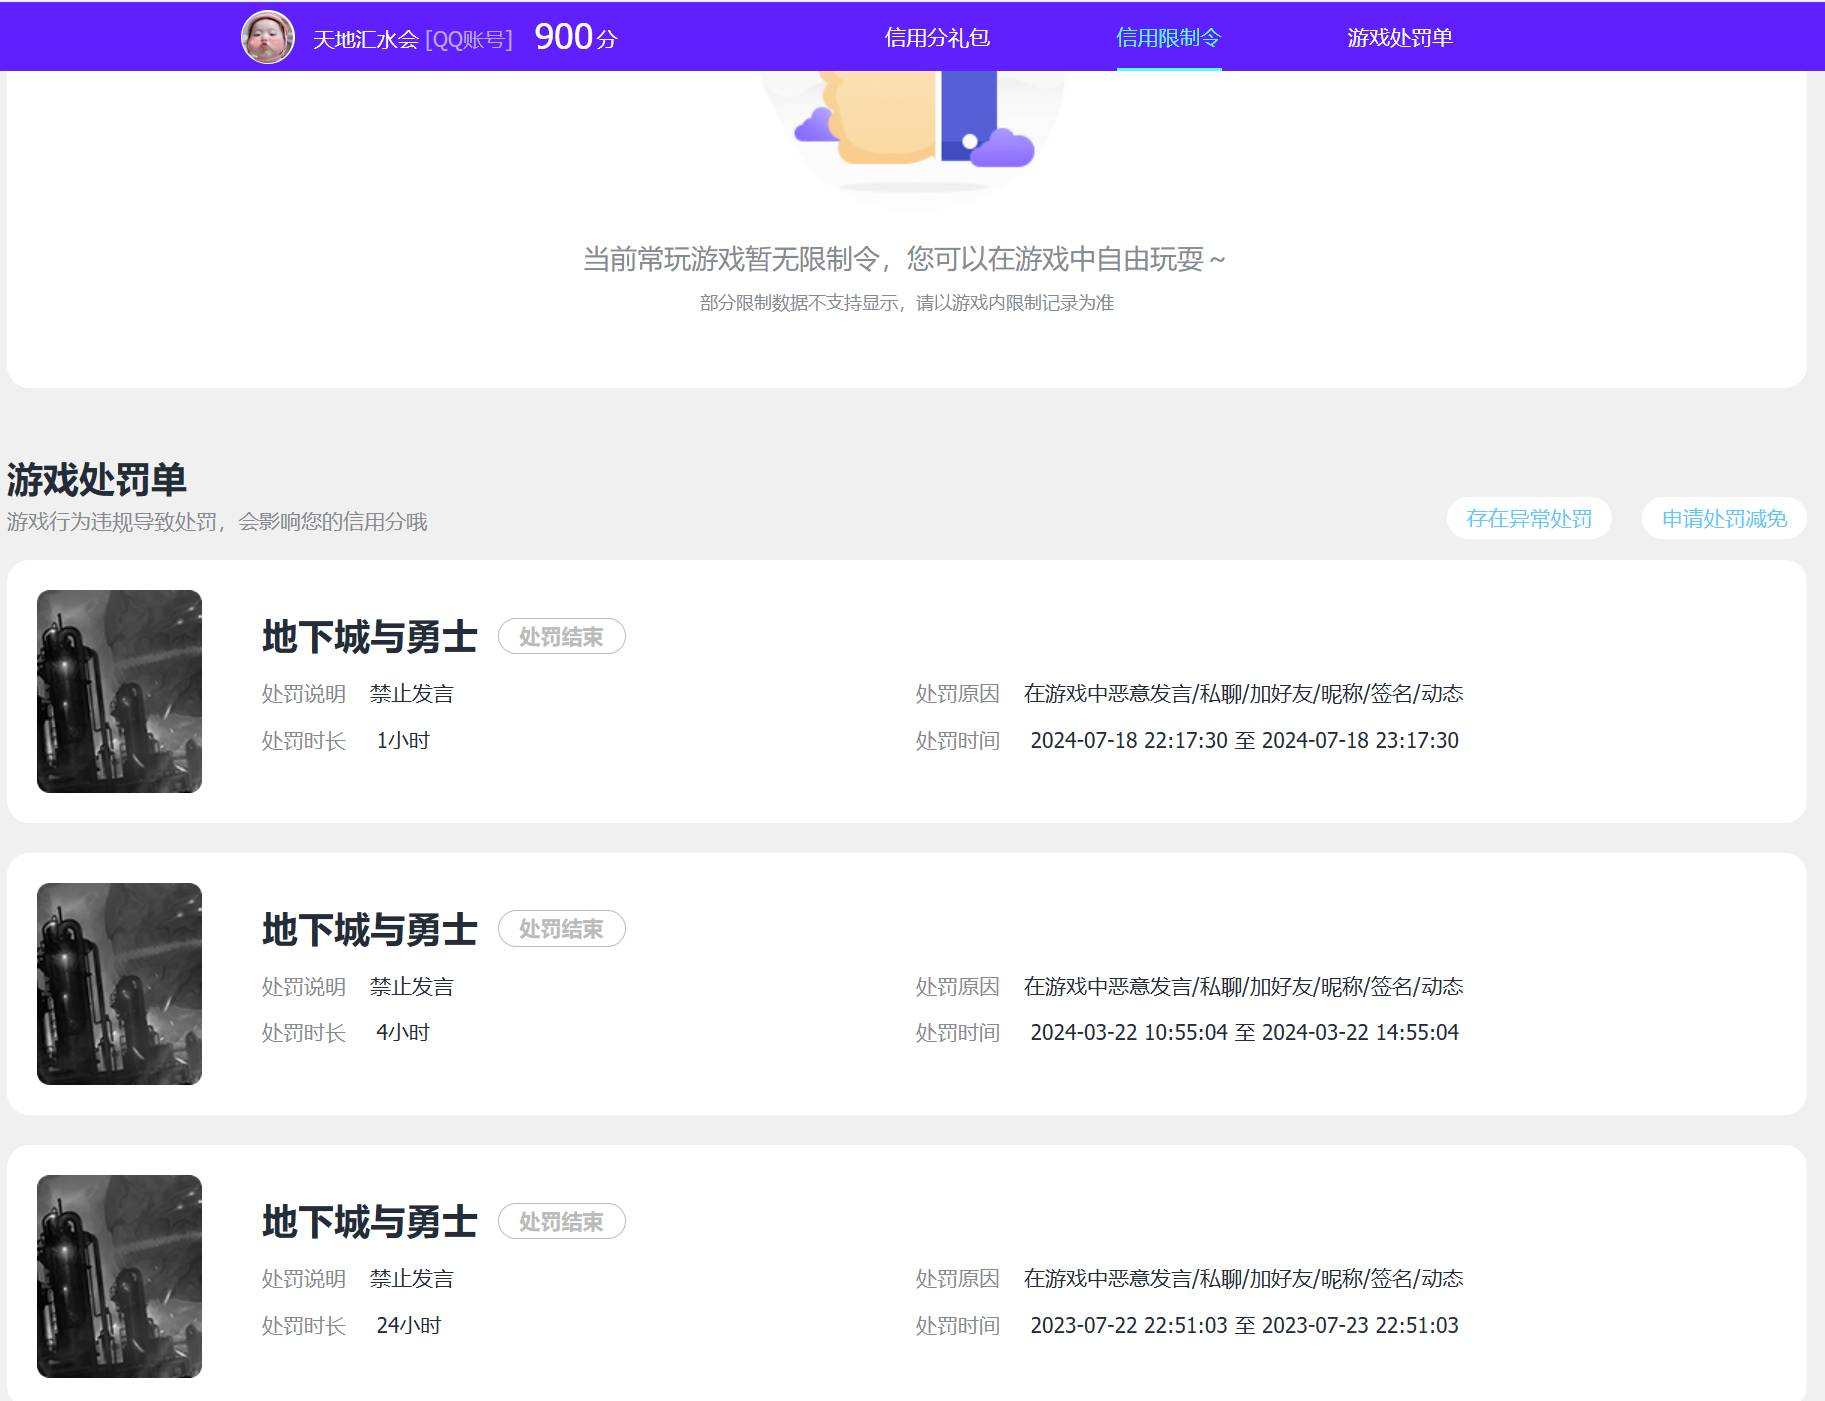Click the 当前常玩游戏暂无限制令 message
Image resolution: width=1825 pixels, height=1401 pixels.
point(904,259)
